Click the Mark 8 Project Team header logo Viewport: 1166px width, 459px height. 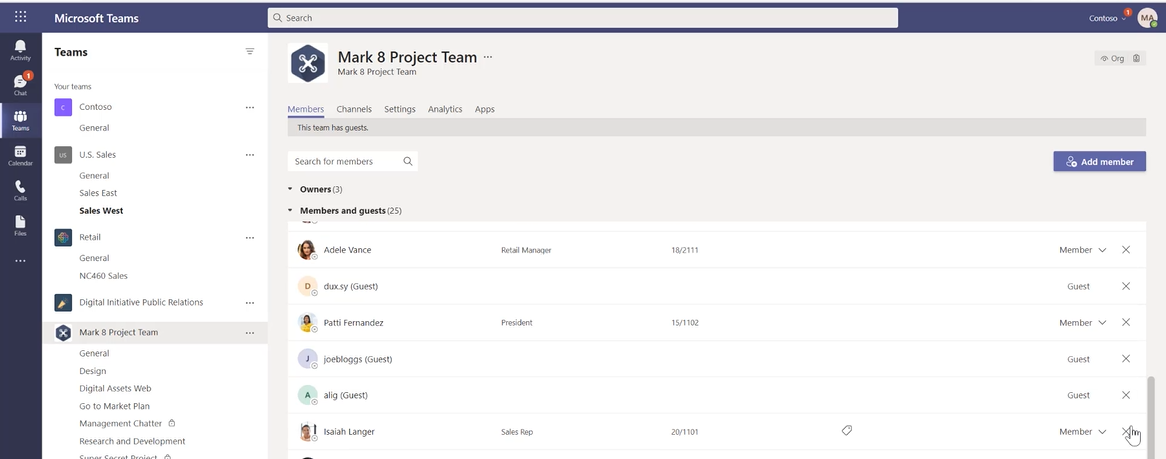tap(307, 62)
